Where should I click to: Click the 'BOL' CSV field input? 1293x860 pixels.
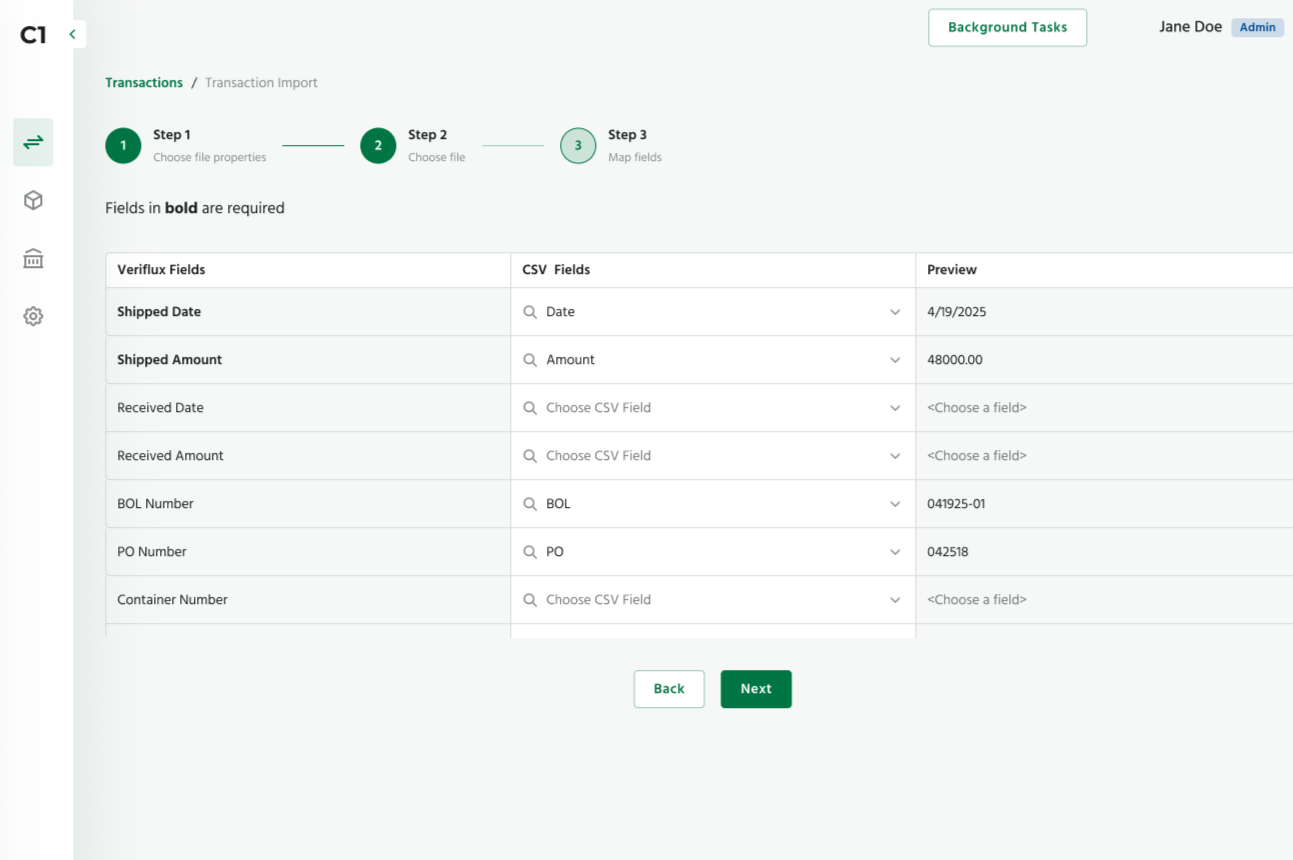click(x=712, y=504)
